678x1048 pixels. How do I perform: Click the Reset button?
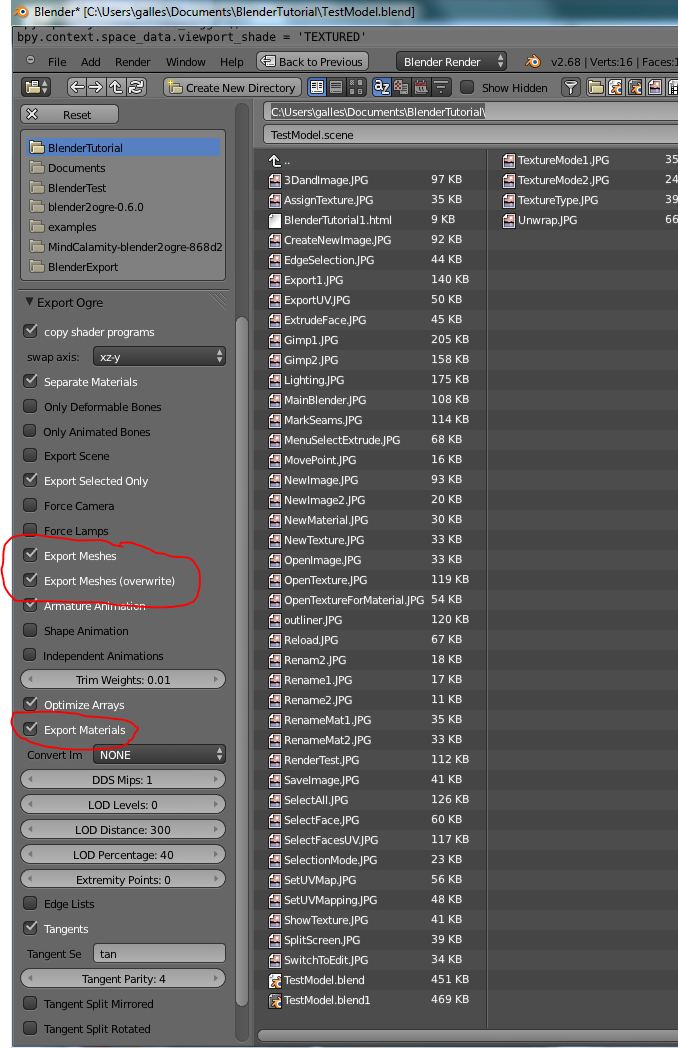[70, 114]
